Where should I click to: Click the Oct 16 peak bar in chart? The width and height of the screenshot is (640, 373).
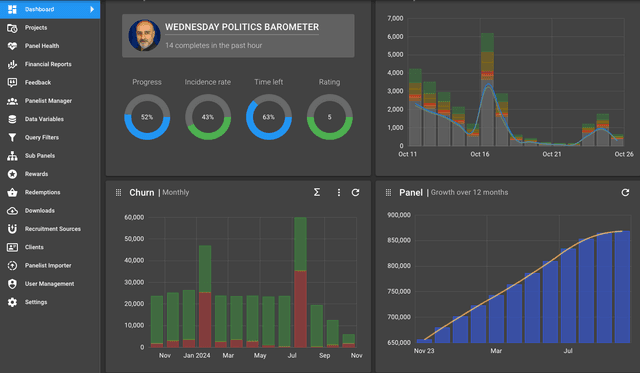click(x=487, y=89)
